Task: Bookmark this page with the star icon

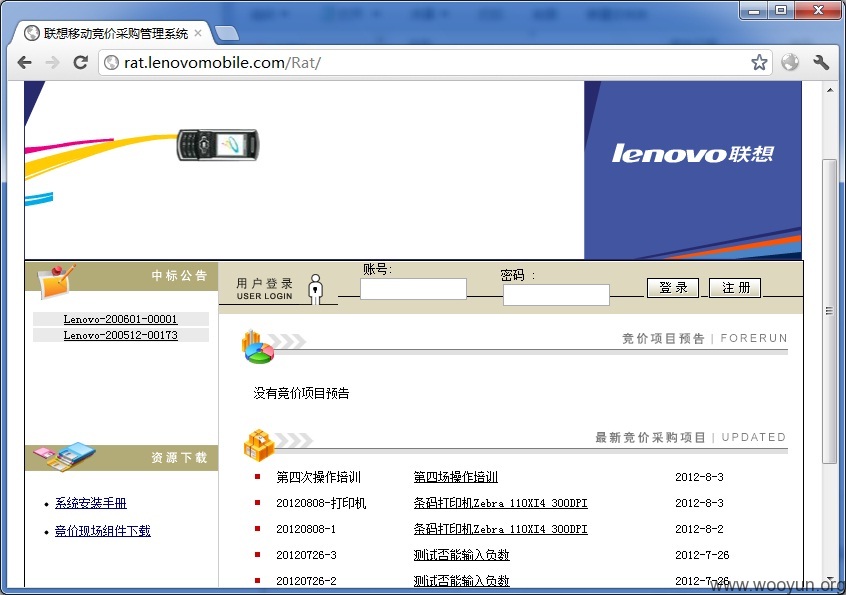Action: pyautogui.click(x=759, y=63)
